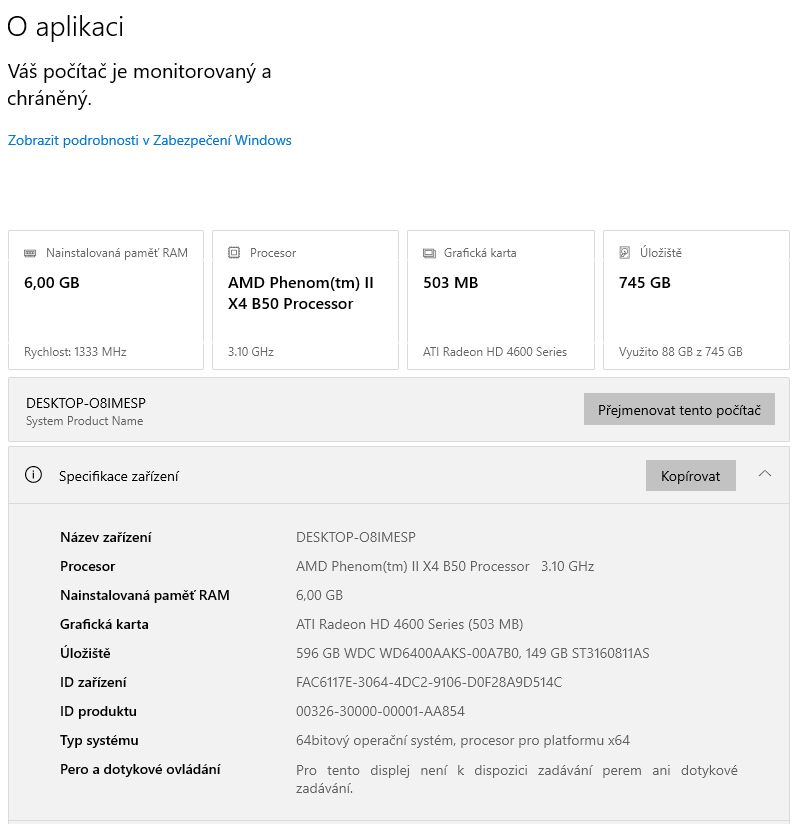Click the storage drive icon

pos(625,253)
